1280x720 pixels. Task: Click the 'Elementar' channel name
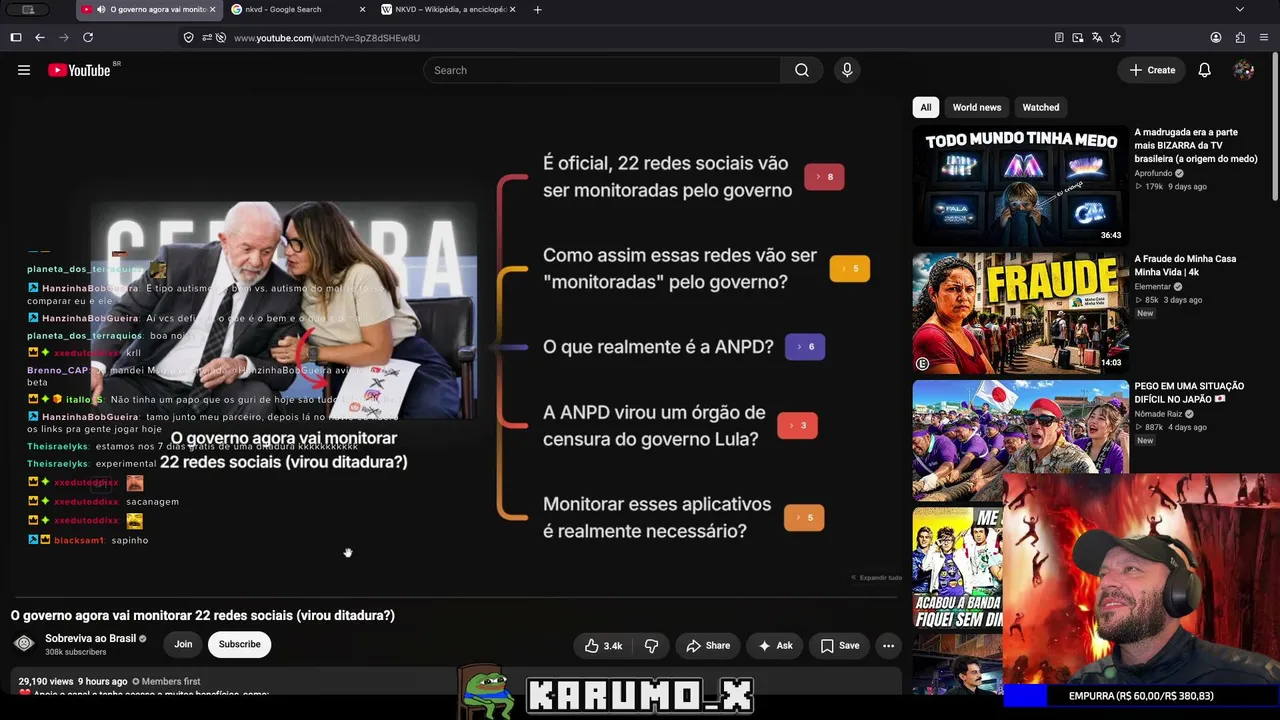1153,287
